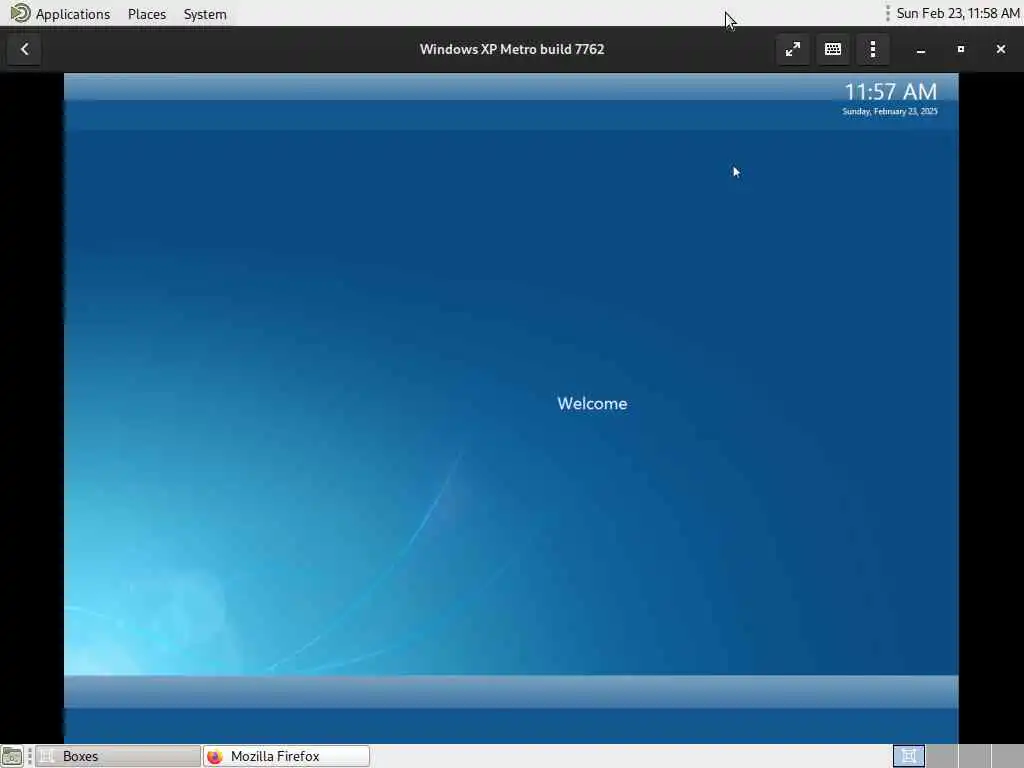Minimize the Boxes window

[921, 49]
